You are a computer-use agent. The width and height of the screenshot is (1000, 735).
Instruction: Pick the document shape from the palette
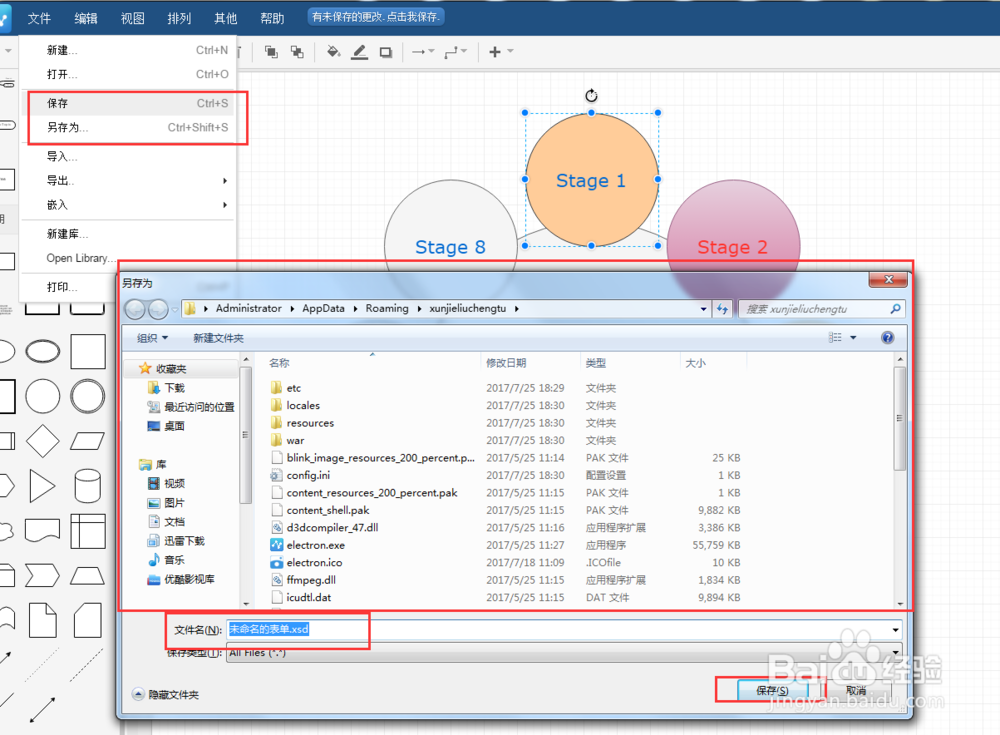(43, 530)
